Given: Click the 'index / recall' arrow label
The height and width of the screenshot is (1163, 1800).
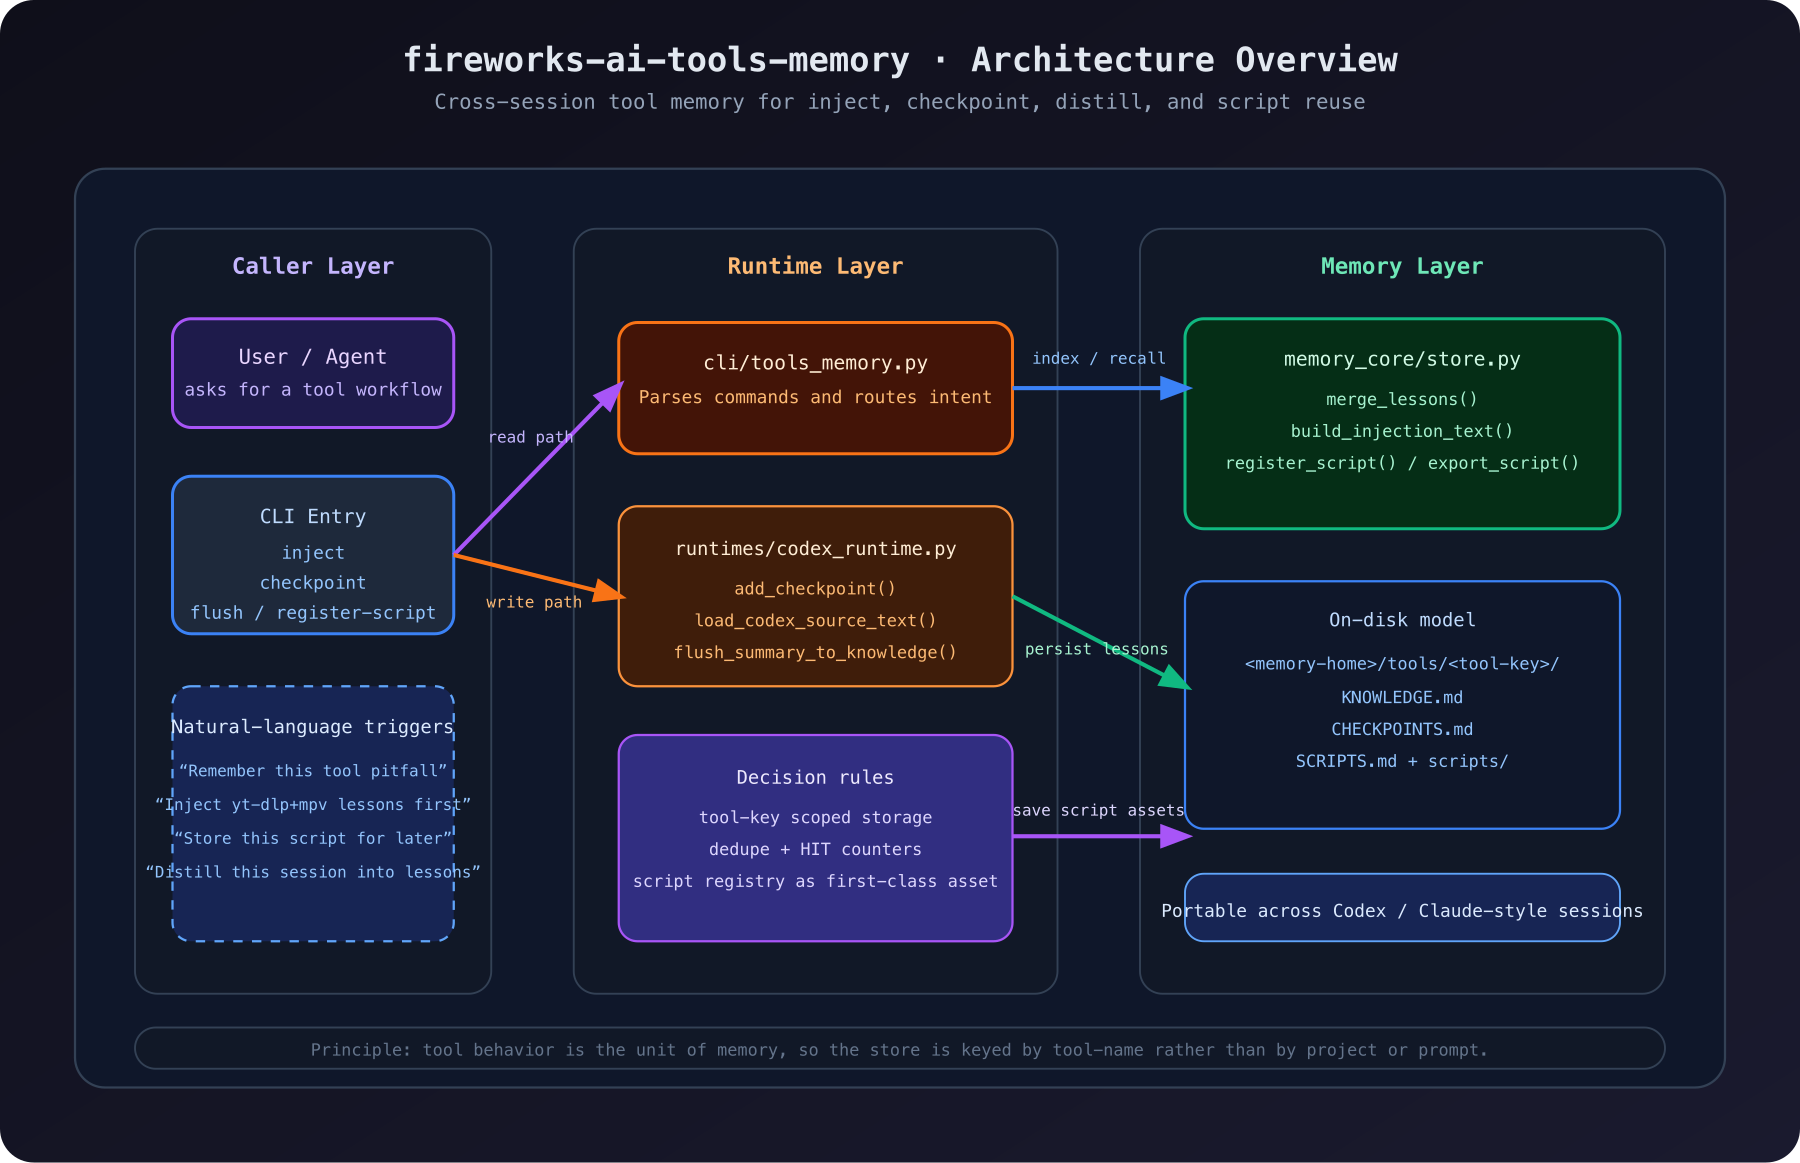Looking at the screenshot, I should [x=1098, y=359].
